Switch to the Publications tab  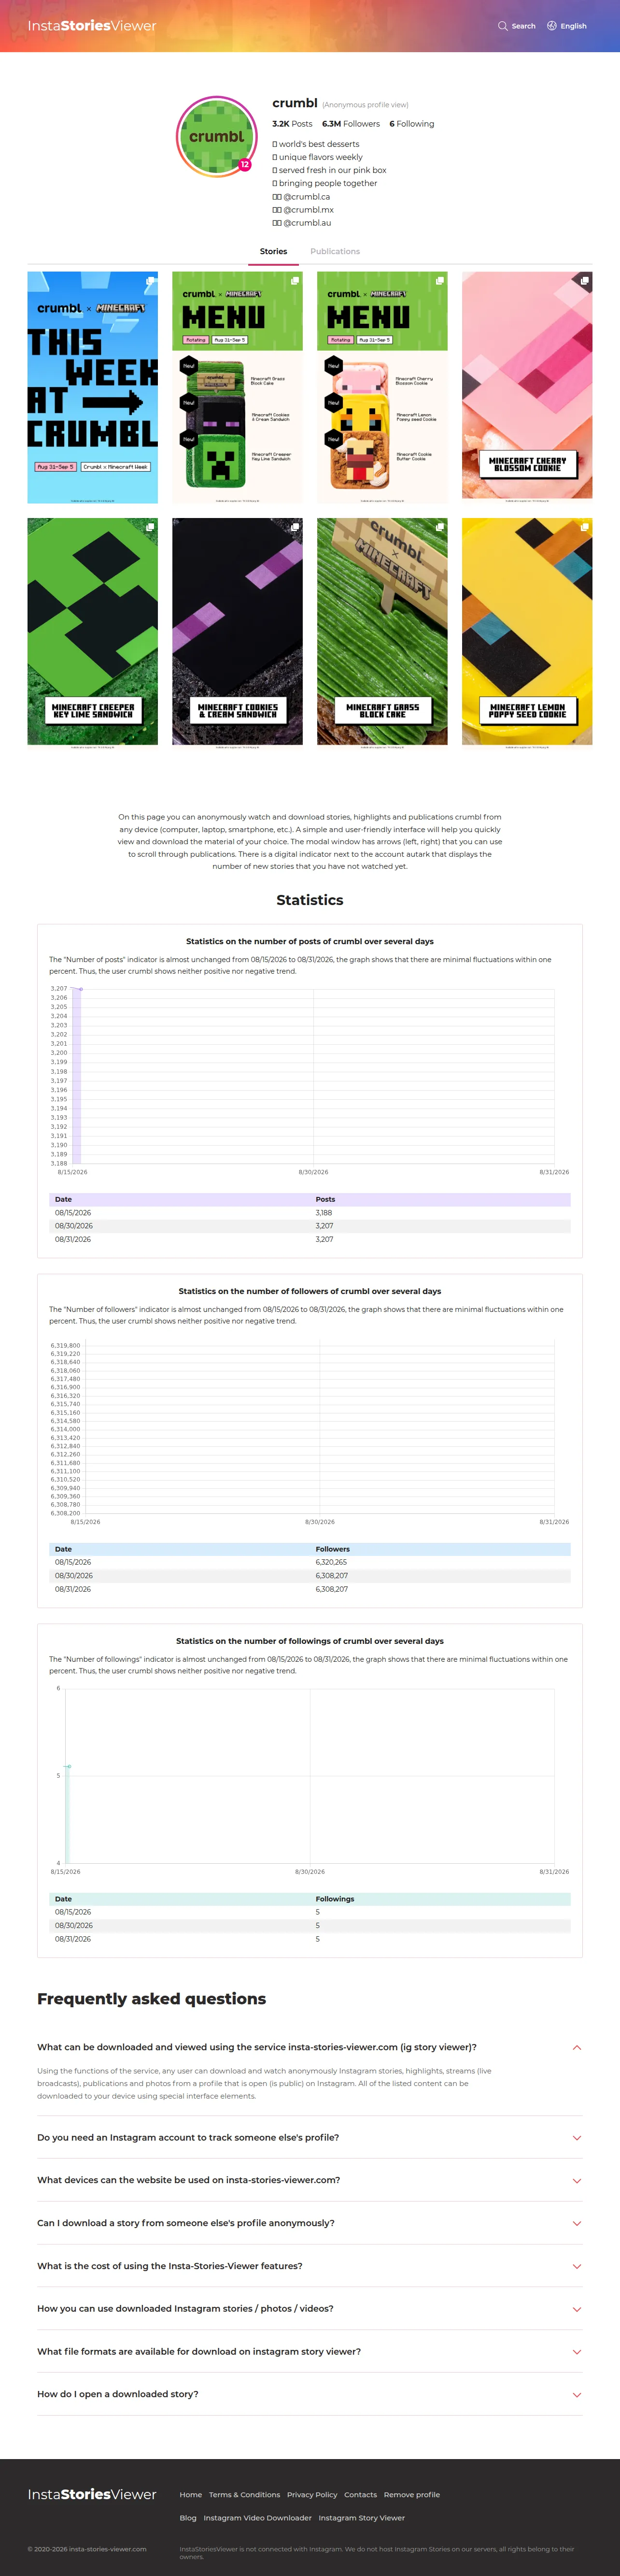(x=335, y=251)
